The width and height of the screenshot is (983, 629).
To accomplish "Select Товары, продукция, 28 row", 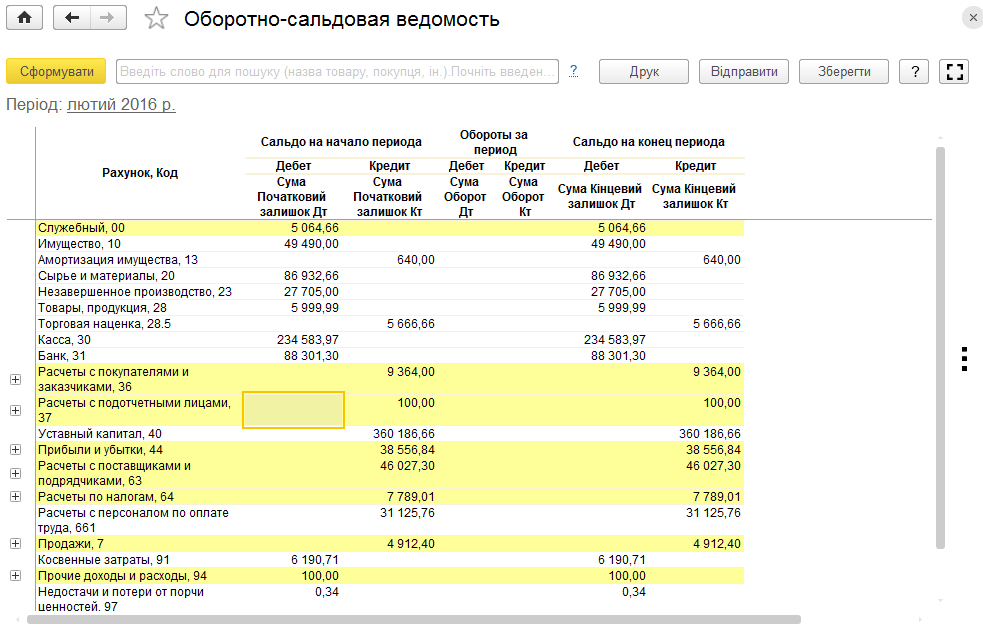I will [390, 308].
